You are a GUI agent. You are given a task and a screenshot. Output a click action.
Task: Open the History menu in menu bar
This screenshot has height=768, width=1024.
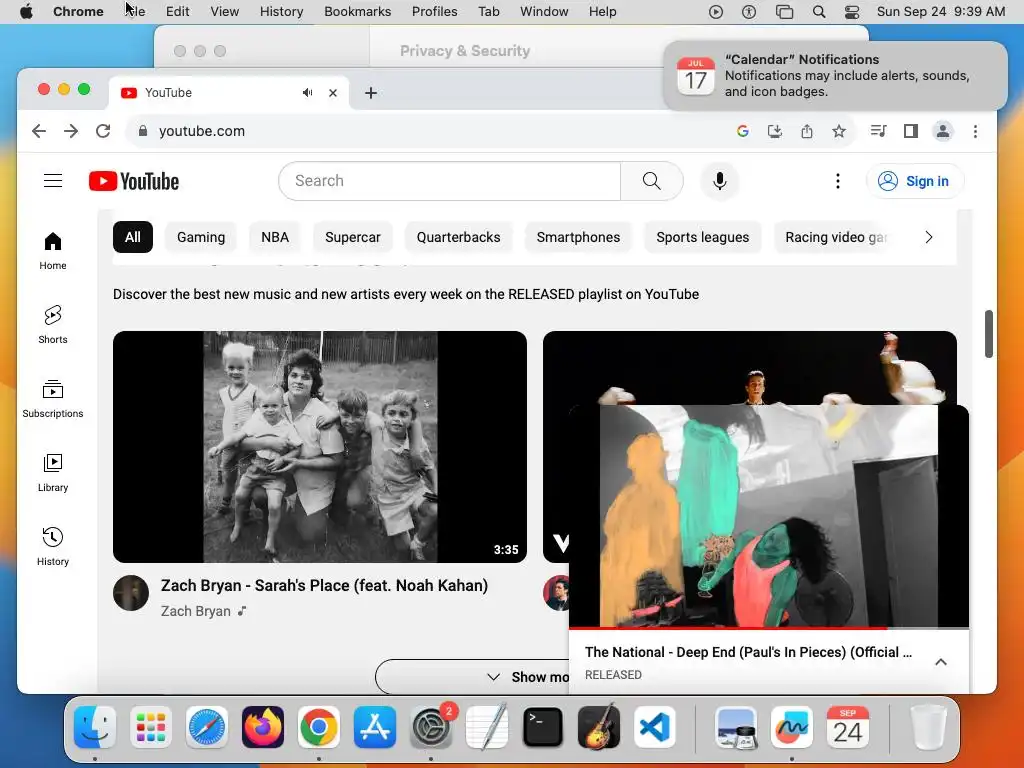click(281, 12)
